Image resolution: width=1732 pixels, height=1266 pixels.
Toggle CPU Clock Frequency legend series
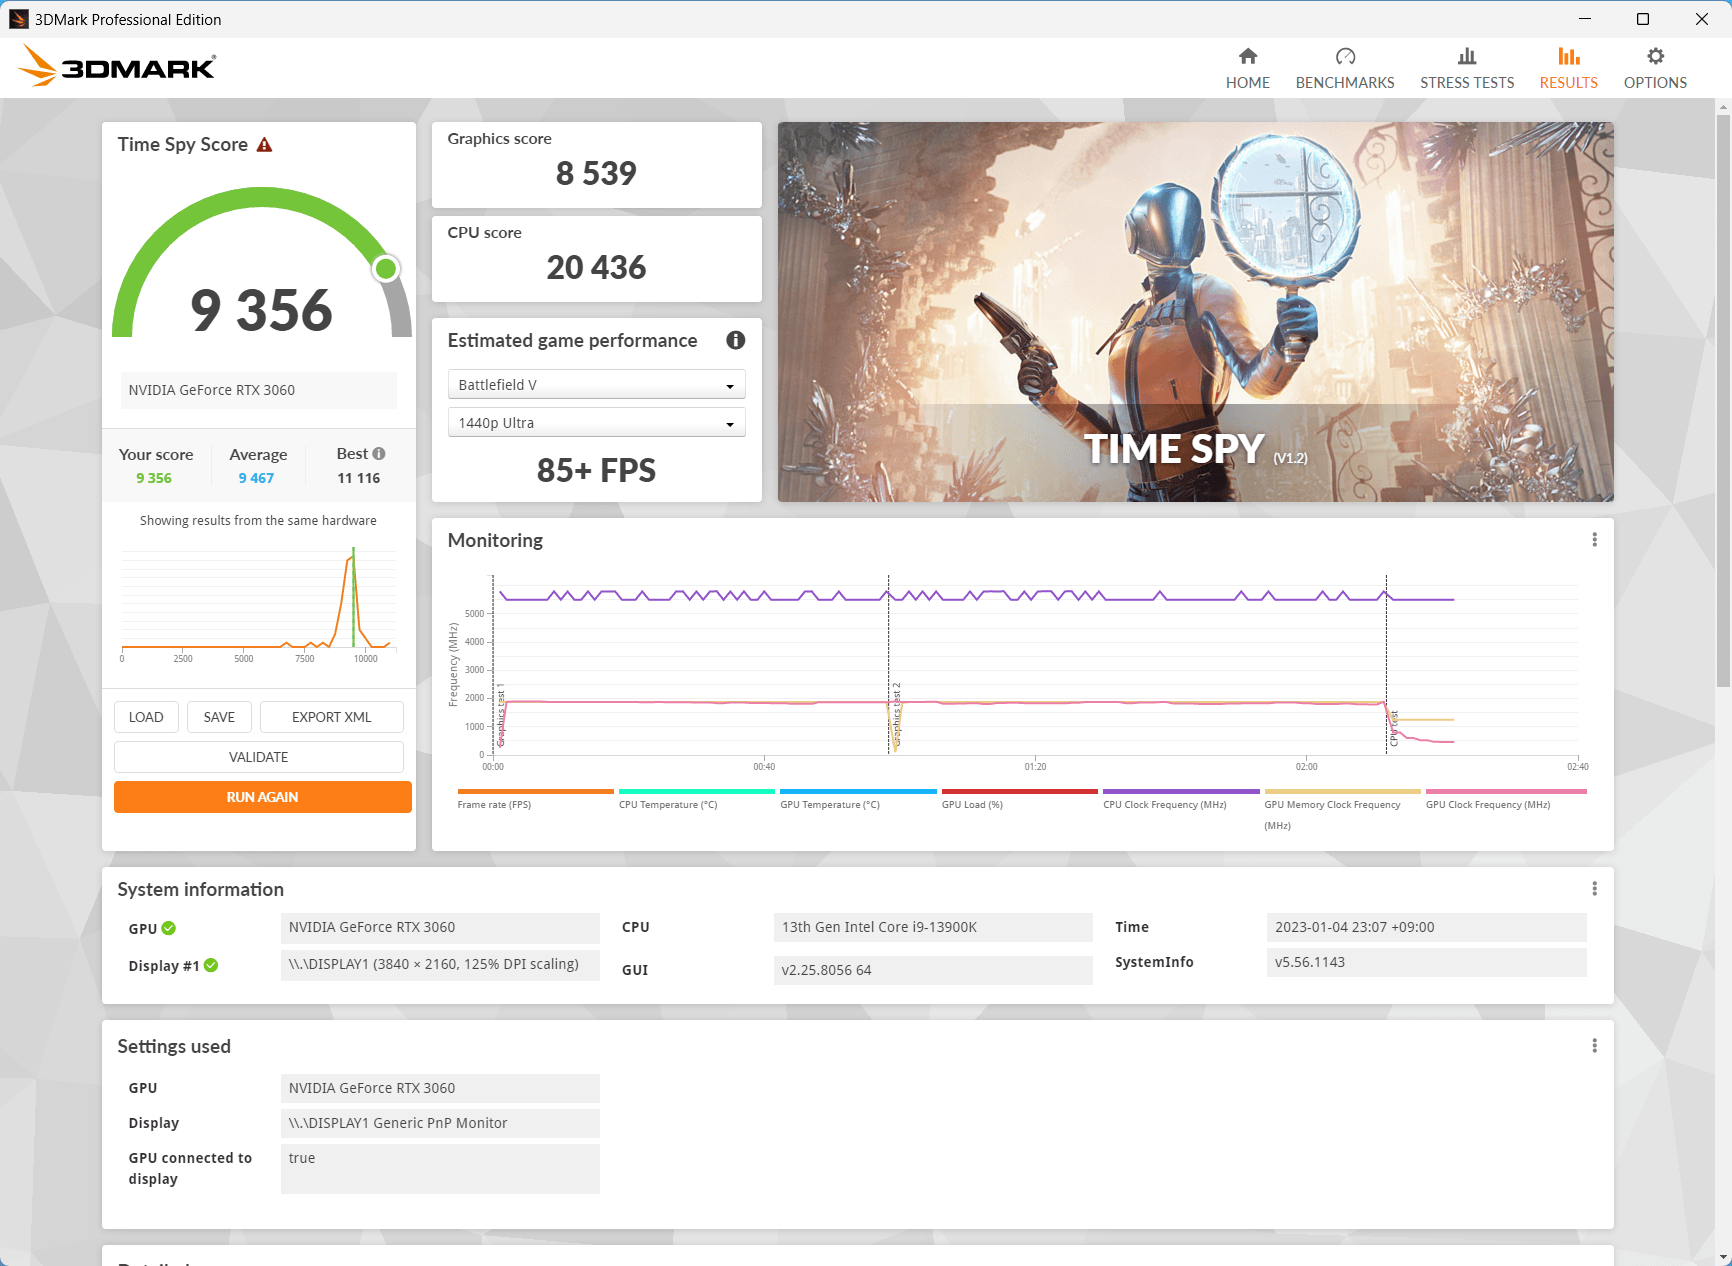(1181, 799)
